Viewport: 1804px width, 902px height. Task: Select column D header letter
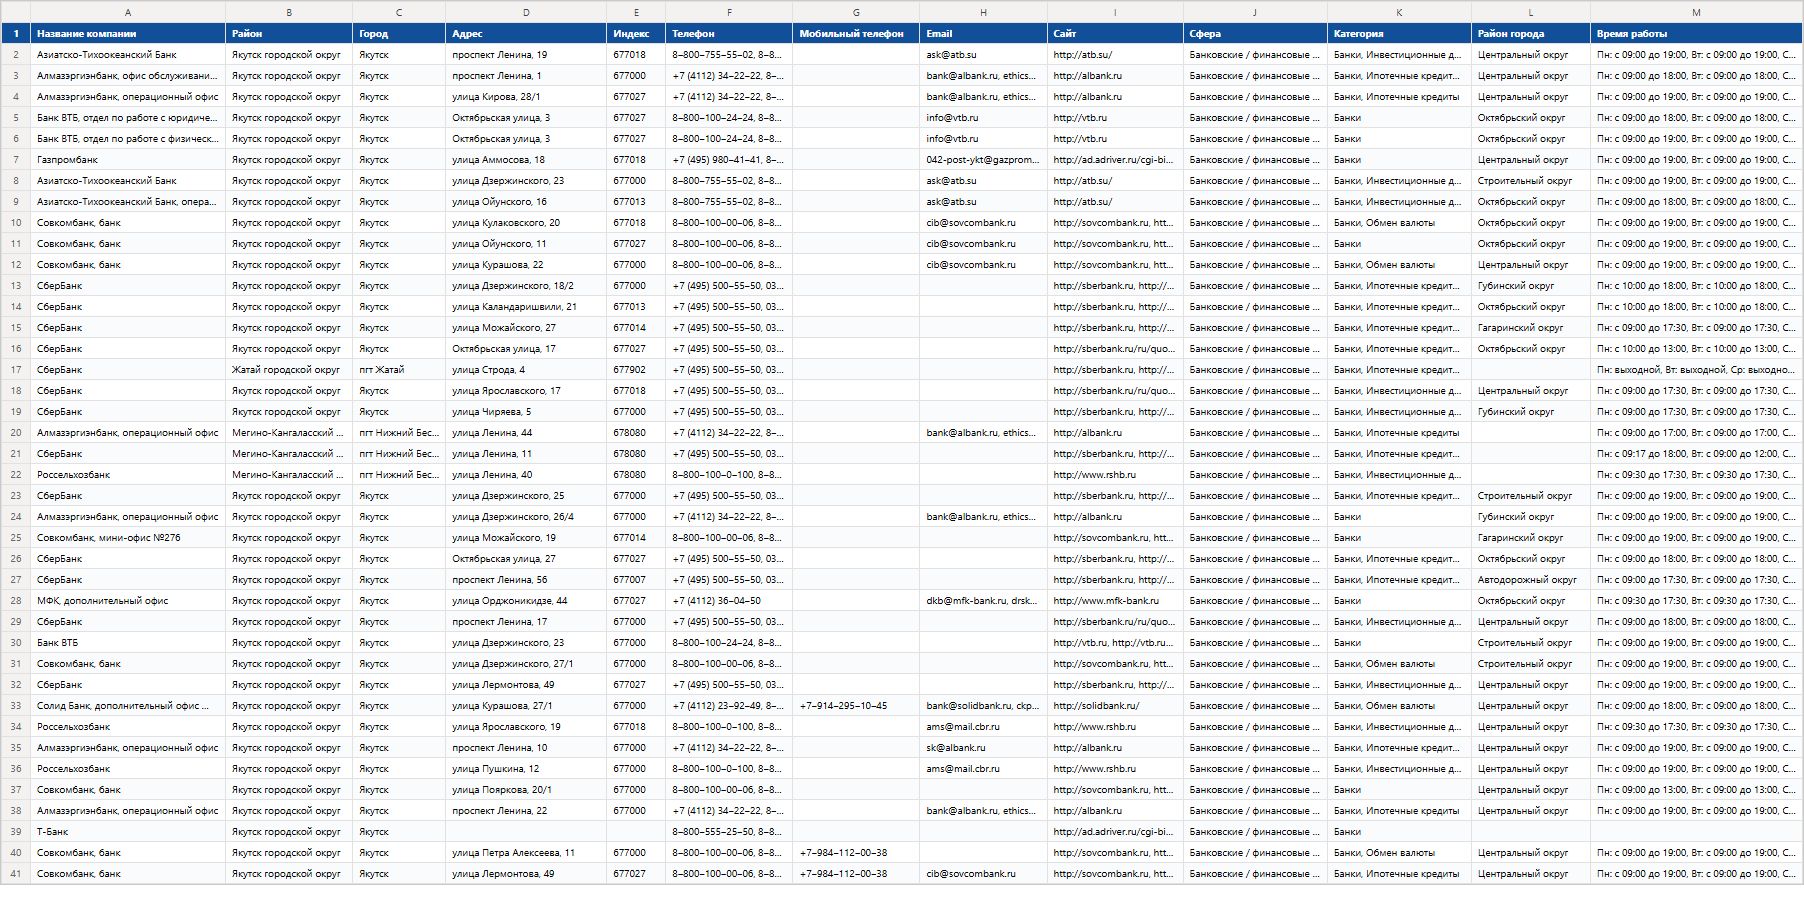pos(526,12)
